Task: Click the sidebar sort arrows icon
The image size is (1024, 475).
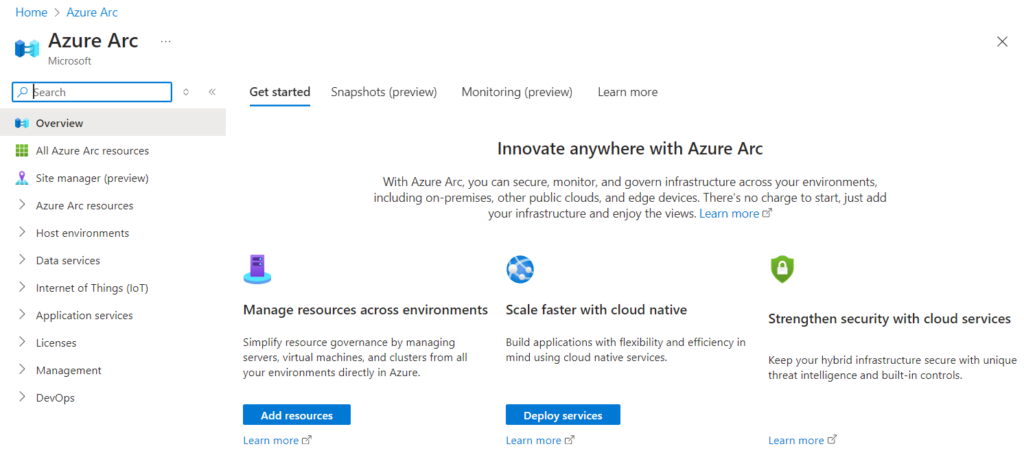Action: coord(186,92)
